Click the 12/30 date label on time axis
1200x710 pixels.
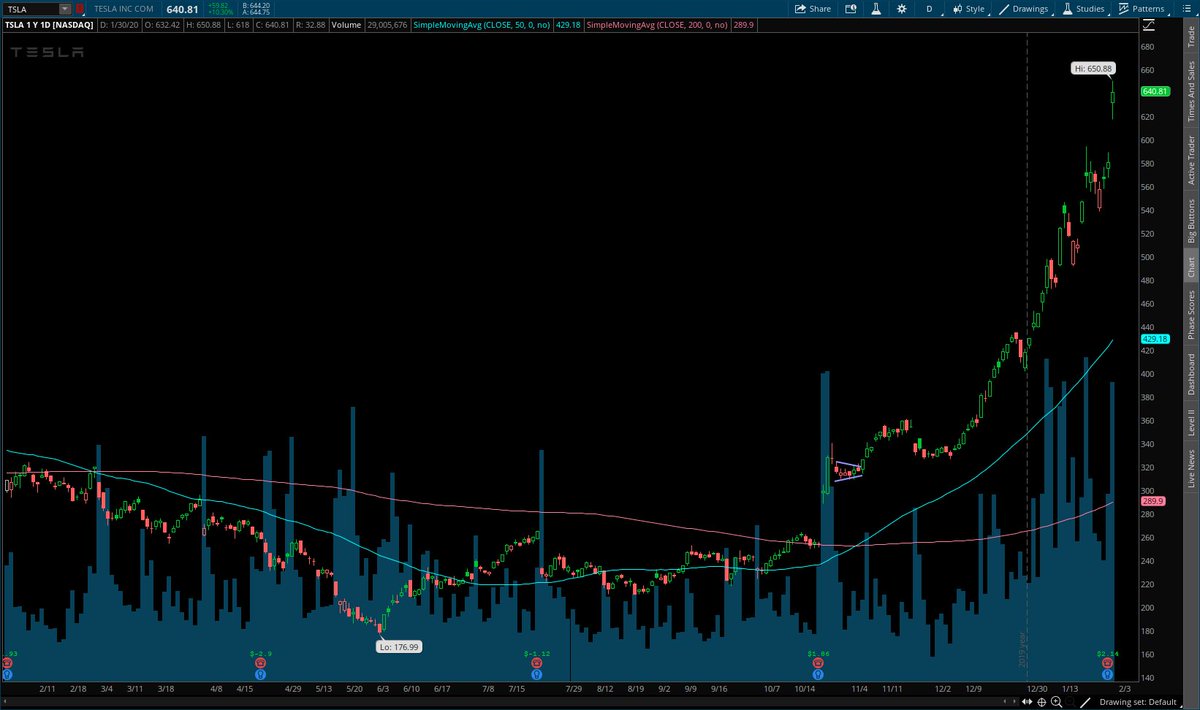pos(1037,689)
